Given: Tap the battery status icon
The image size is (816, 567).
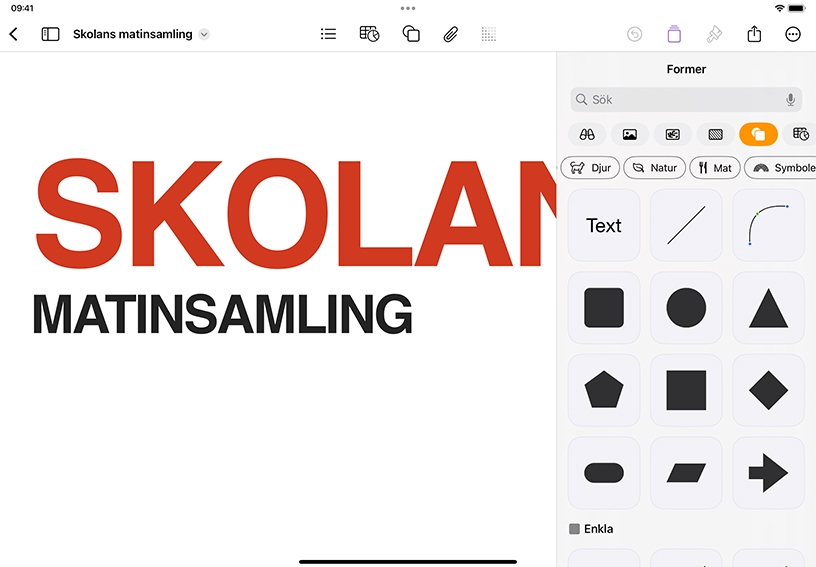Looking at the screenshot, I should tap(796, 8).
